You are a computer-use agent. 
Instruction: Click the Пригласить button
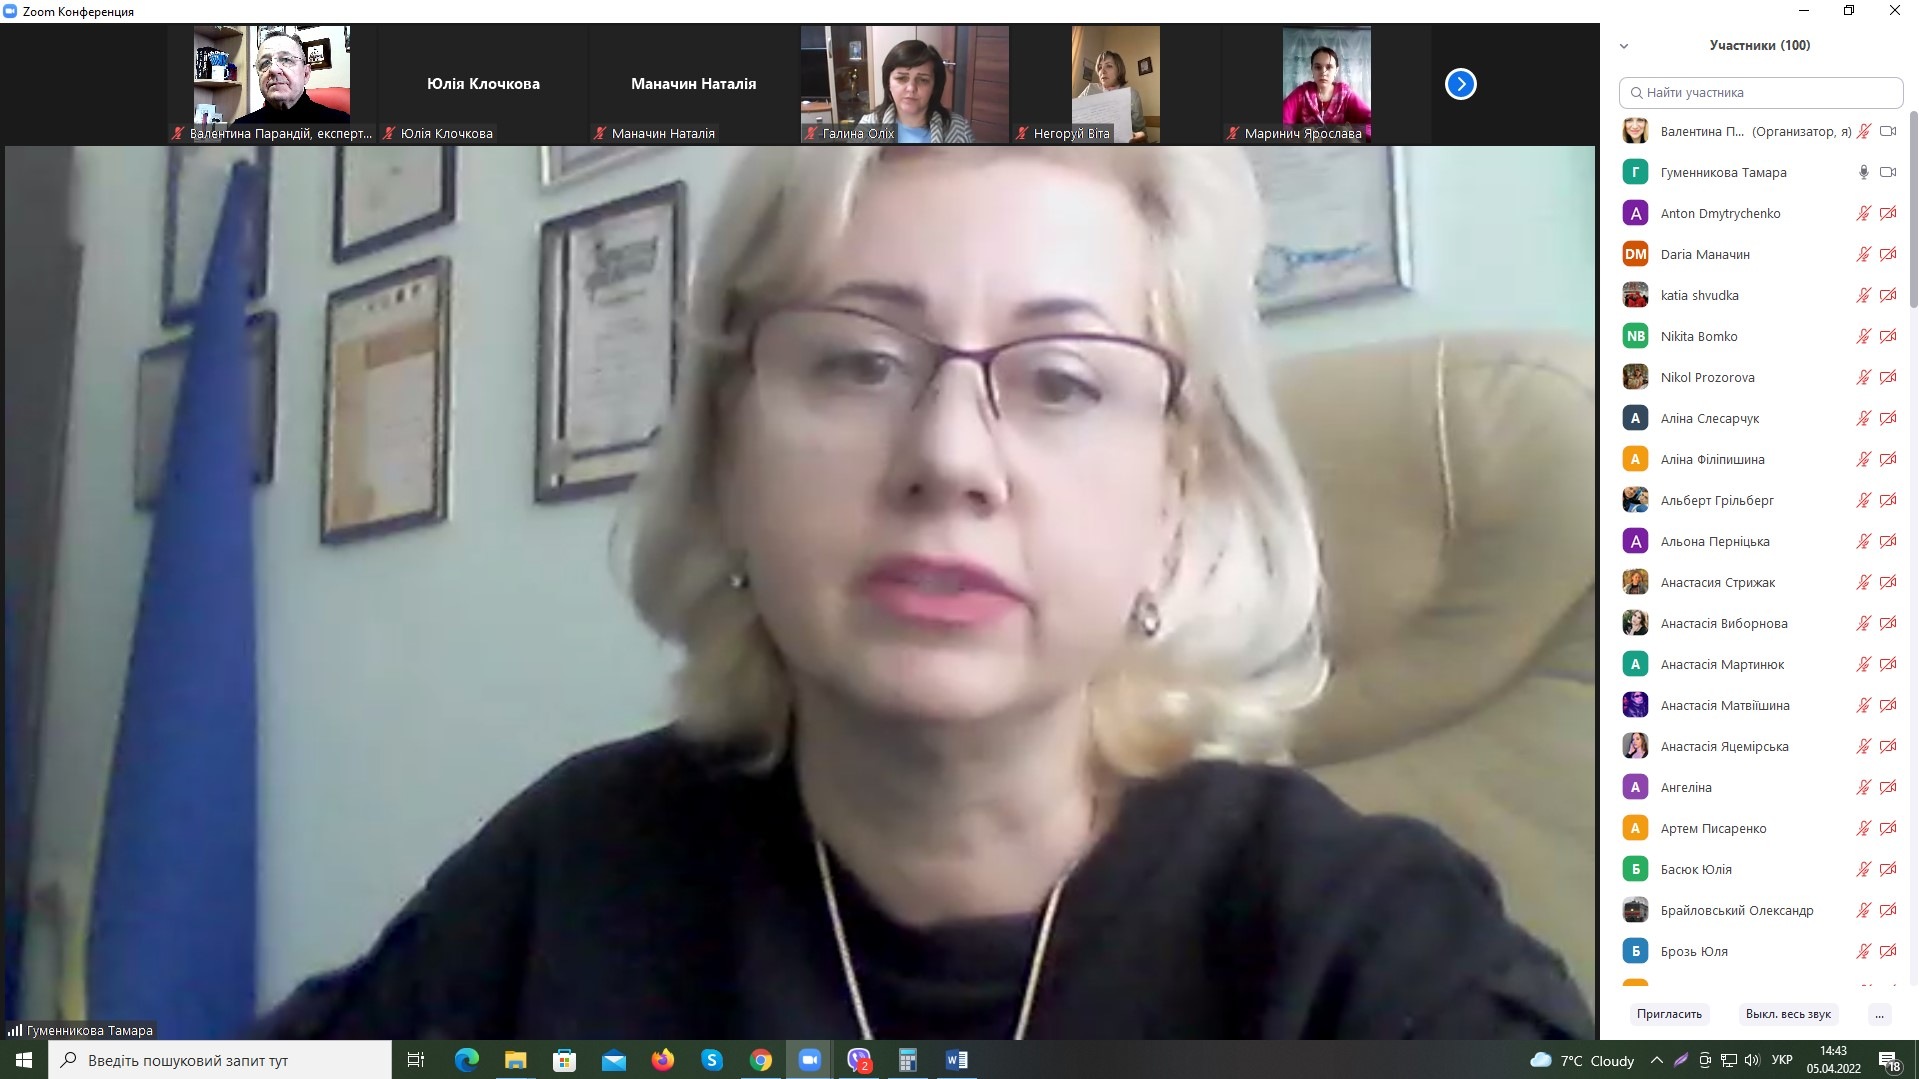click(1669, 1014)
